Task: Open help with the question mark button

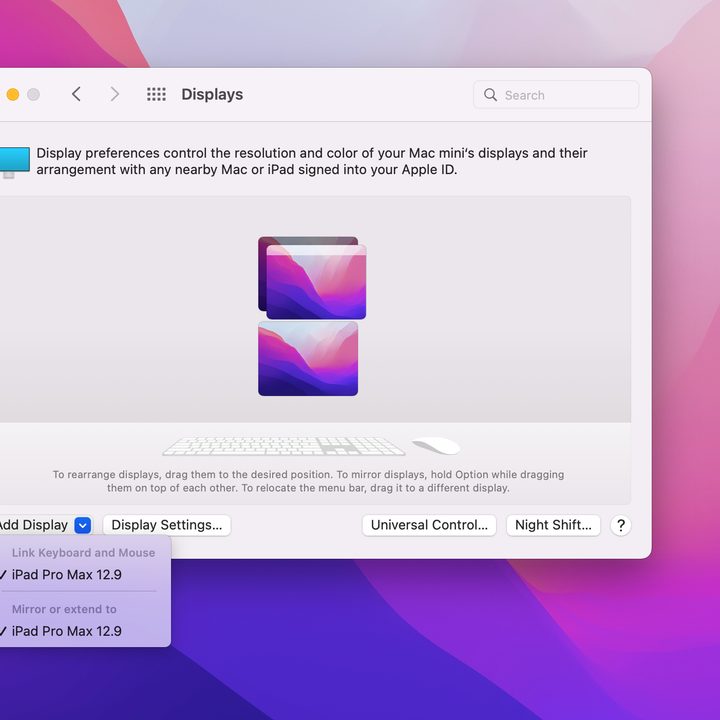Action: tap(621, 525)
